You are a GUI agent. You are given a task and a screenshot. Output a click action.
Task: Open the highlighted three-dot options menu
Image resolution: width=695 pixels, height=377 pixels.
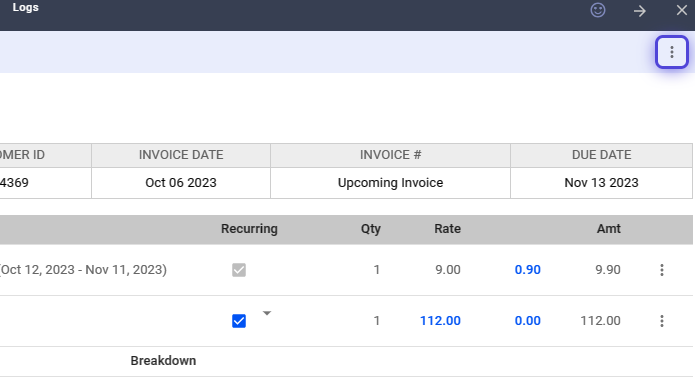672,52
